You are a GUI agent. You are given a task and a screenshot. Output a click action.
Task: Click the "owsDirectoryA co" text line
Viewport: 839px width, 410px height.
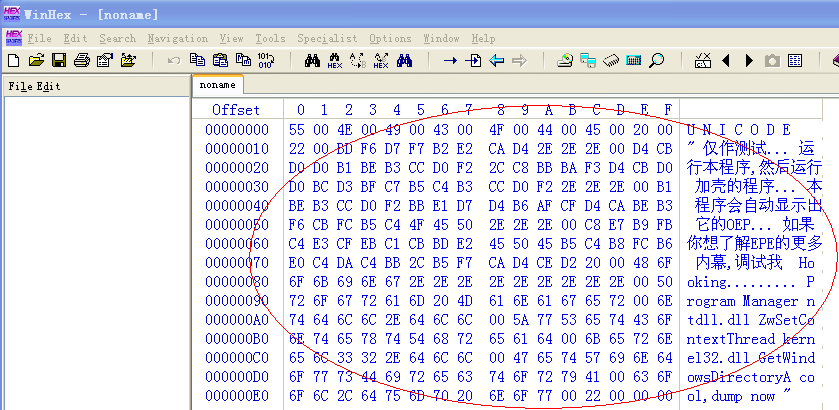coord(751,377)
